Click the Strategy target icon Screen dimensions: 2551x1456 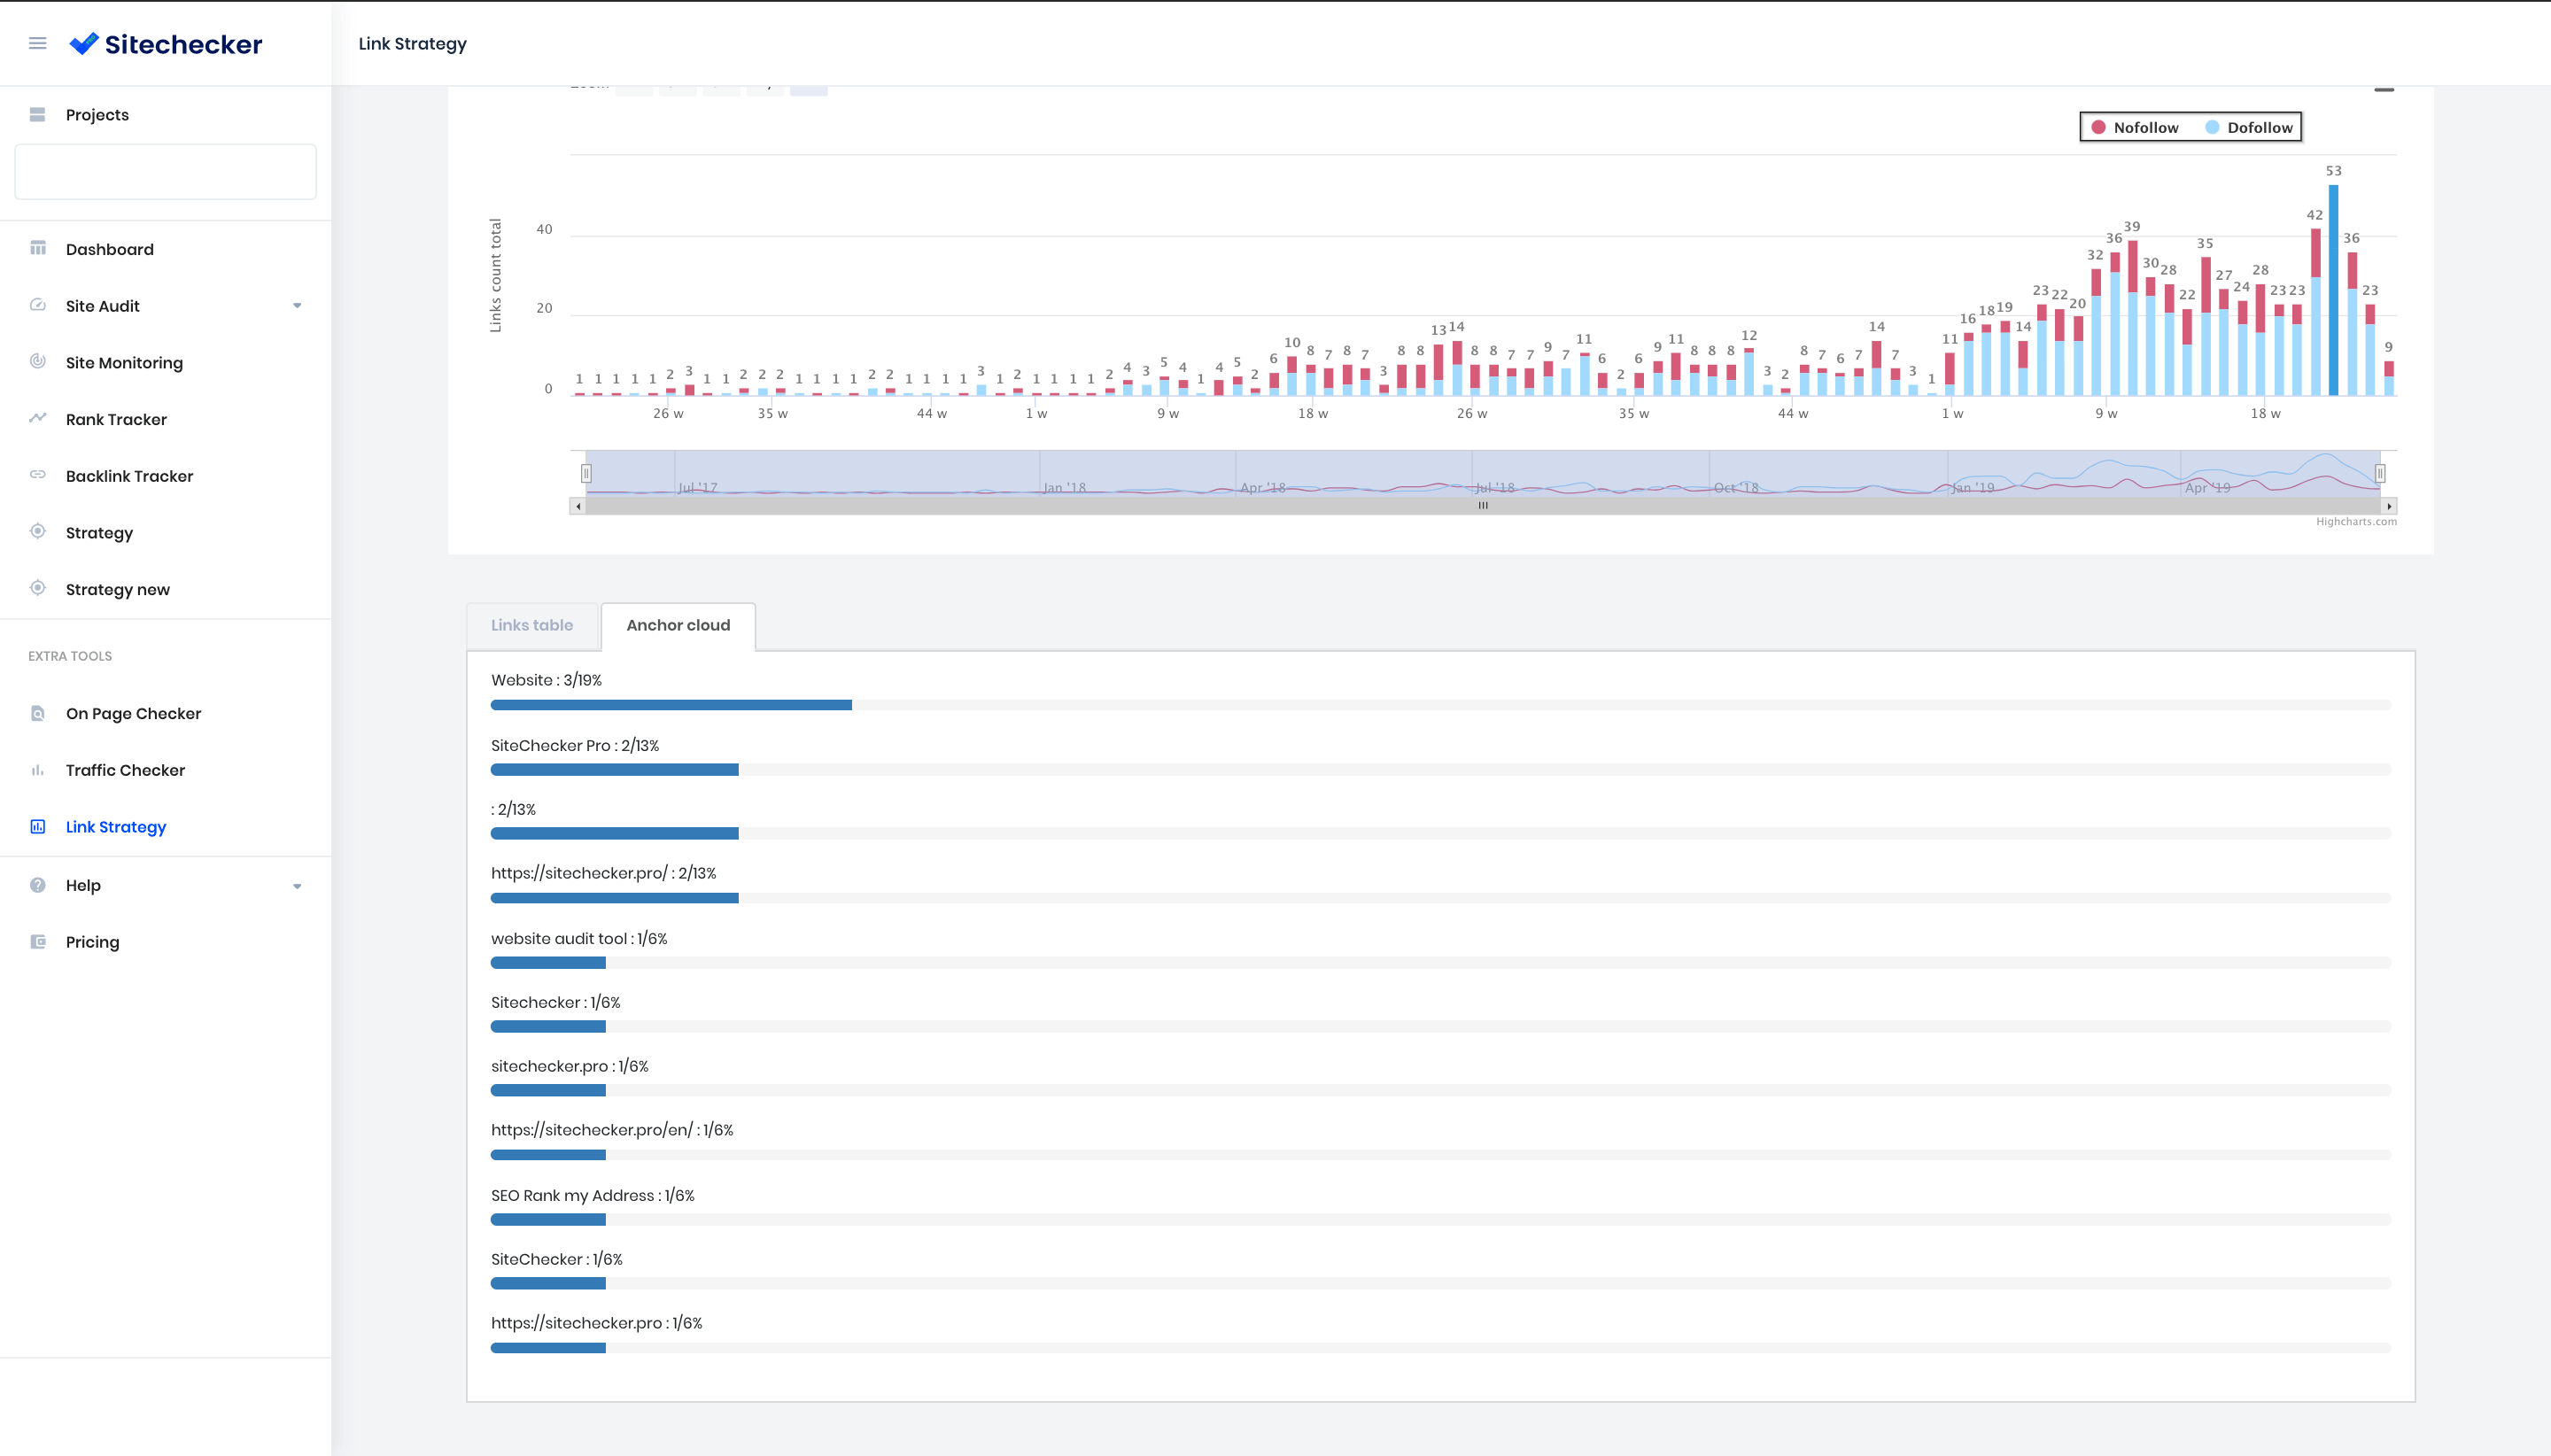click(x=38, y=532)
